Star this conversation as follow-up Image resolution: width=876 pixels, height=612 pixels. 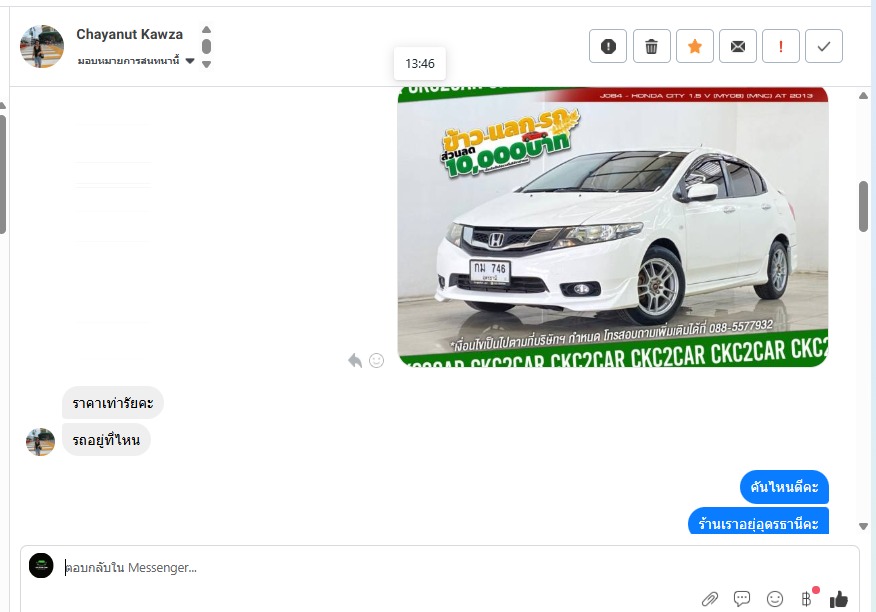click(x=694, y=46)
